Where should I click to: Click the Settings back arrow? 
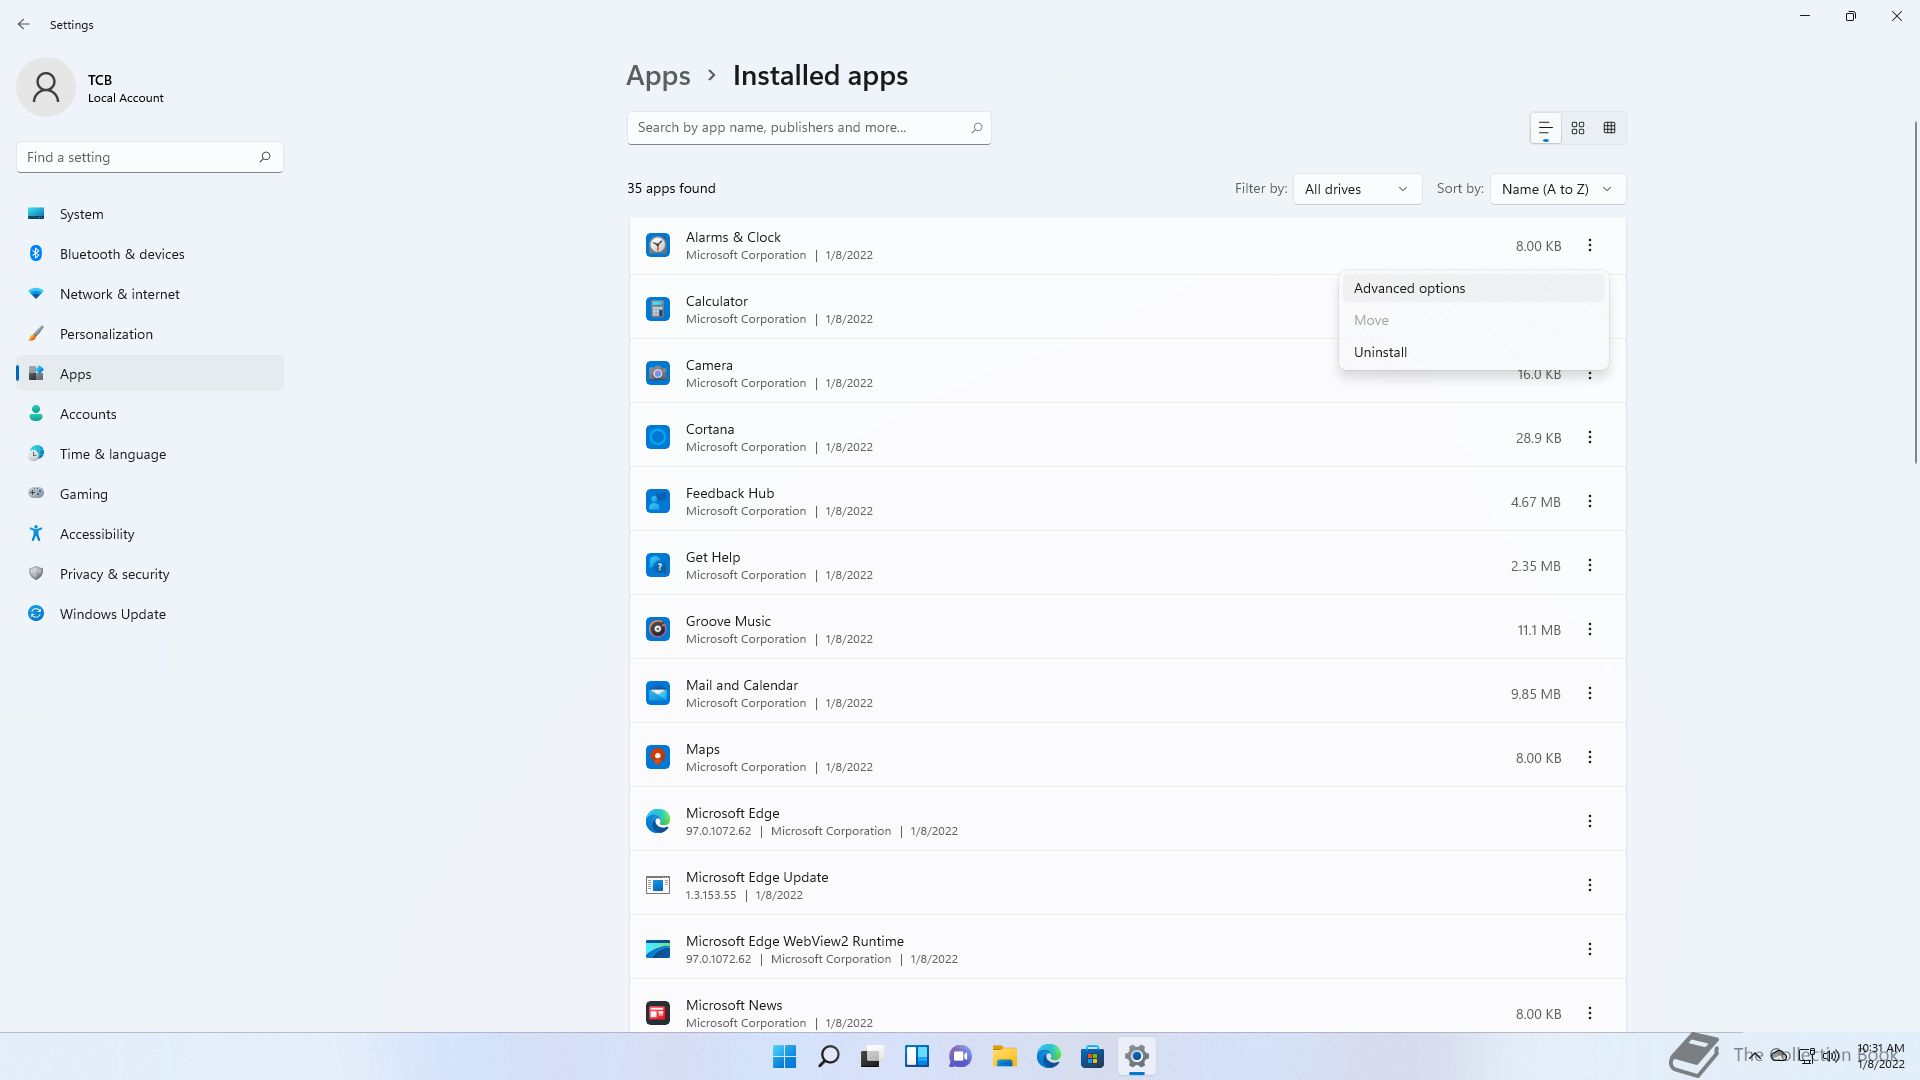click(24, 24)
